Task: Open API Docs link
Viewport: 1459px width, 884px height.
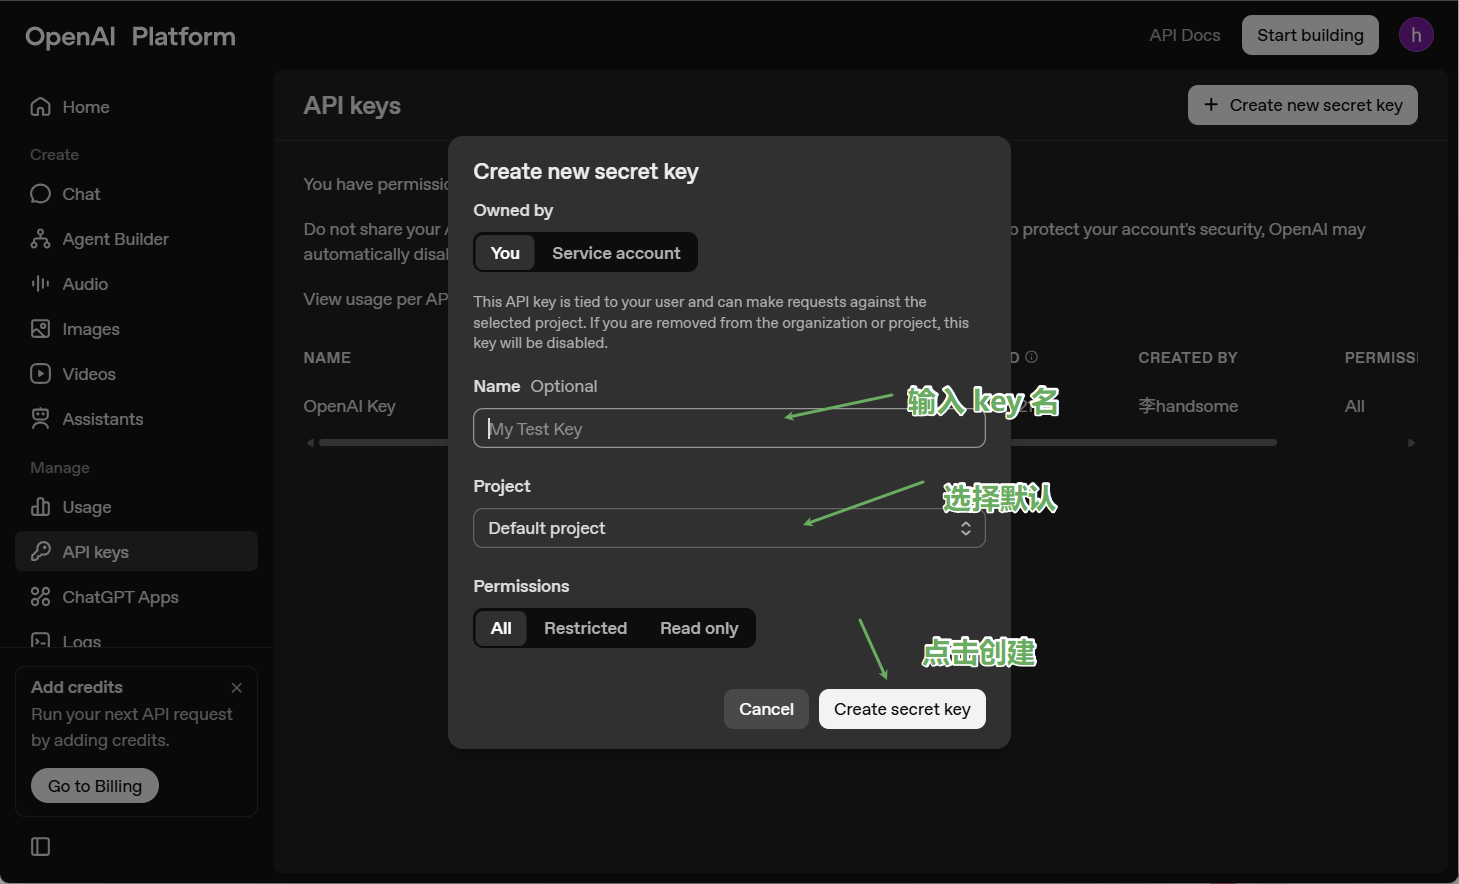Action: click(1185, 35)
